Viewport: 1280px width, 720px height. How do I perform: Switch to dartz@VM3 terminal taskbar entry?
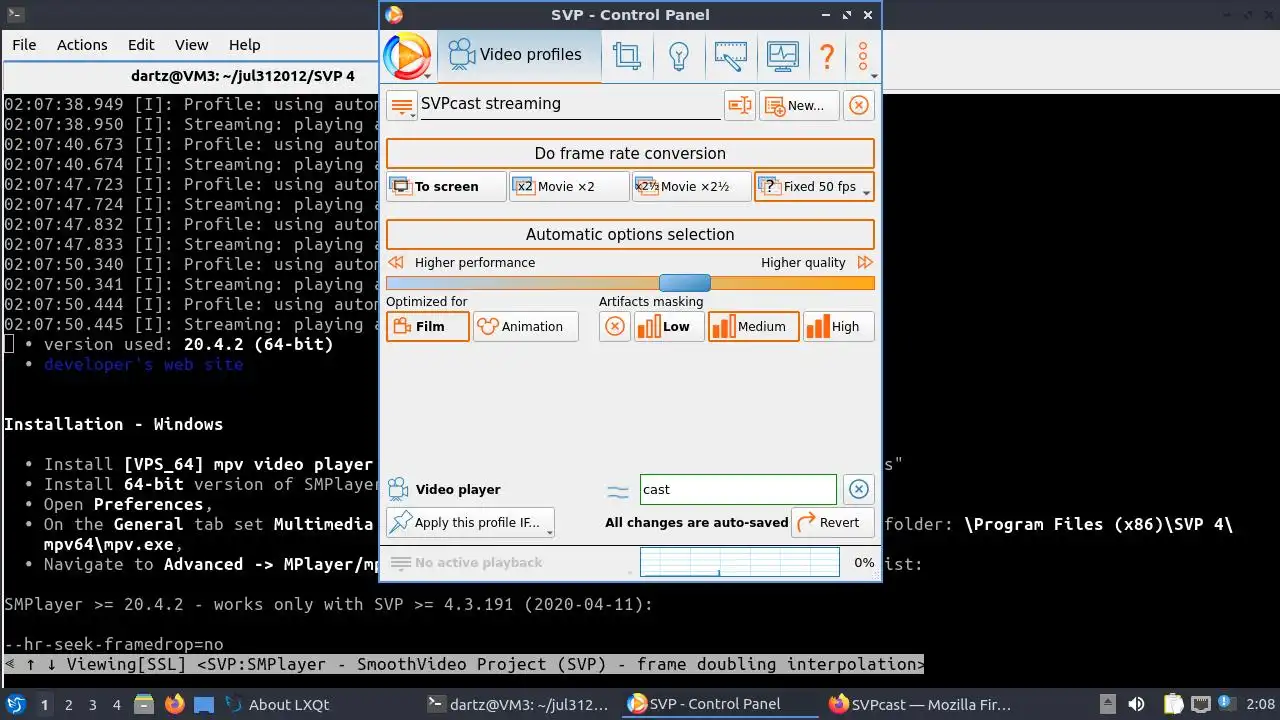click(518, 704)
